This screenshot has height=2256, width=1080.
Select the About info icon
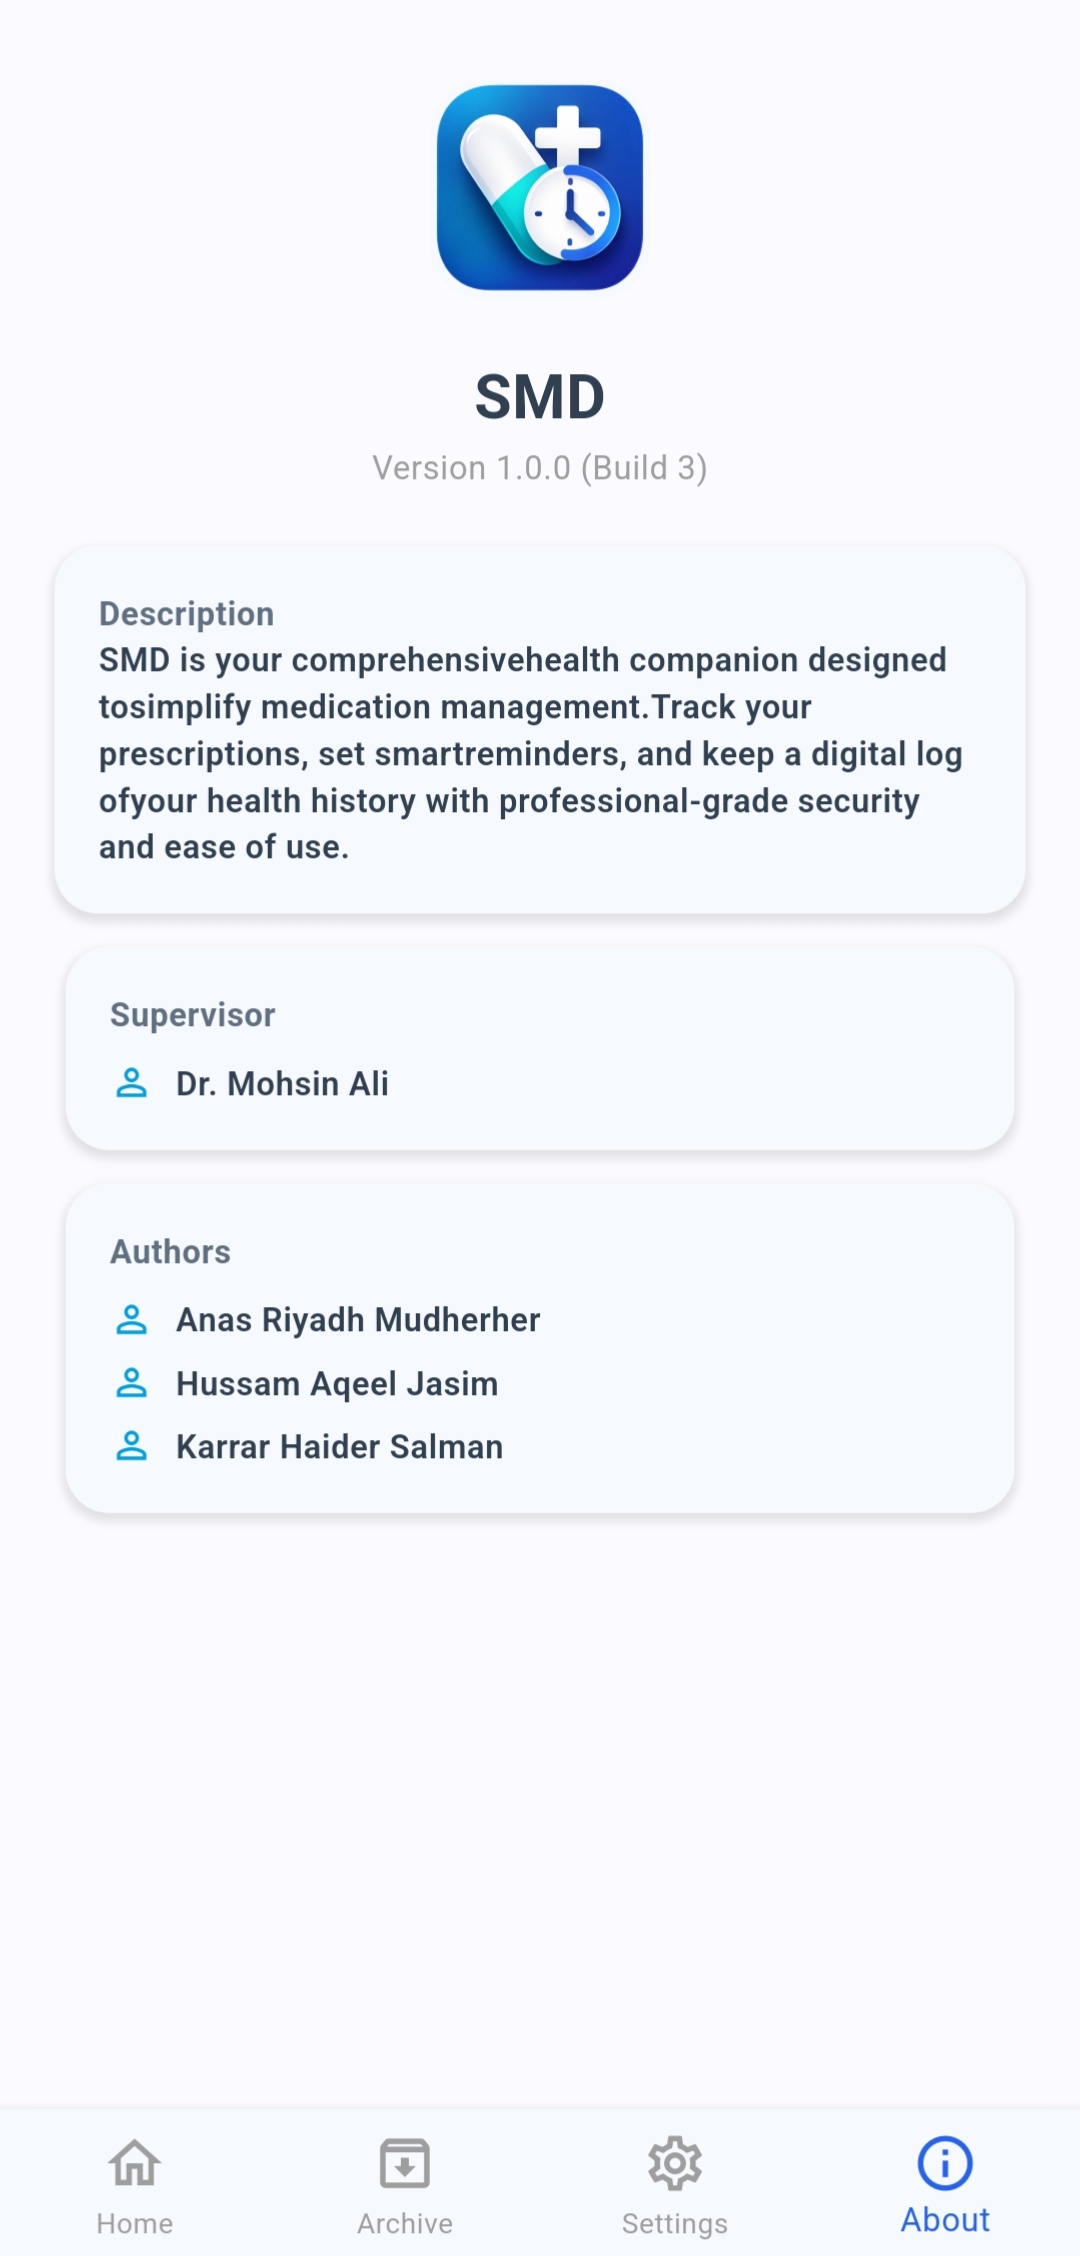click(x=945, y=2162)
